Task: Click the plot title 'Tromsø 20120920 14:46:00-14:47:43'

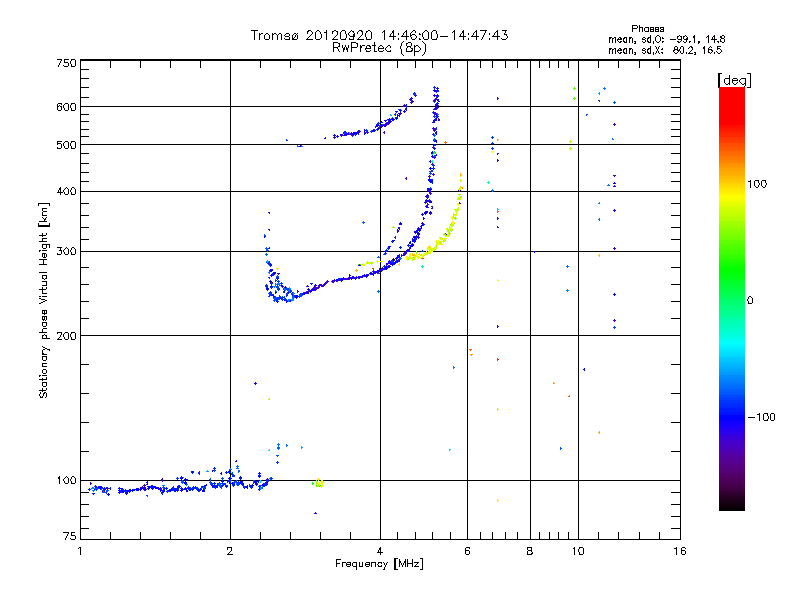Action: tap(379, 35)
